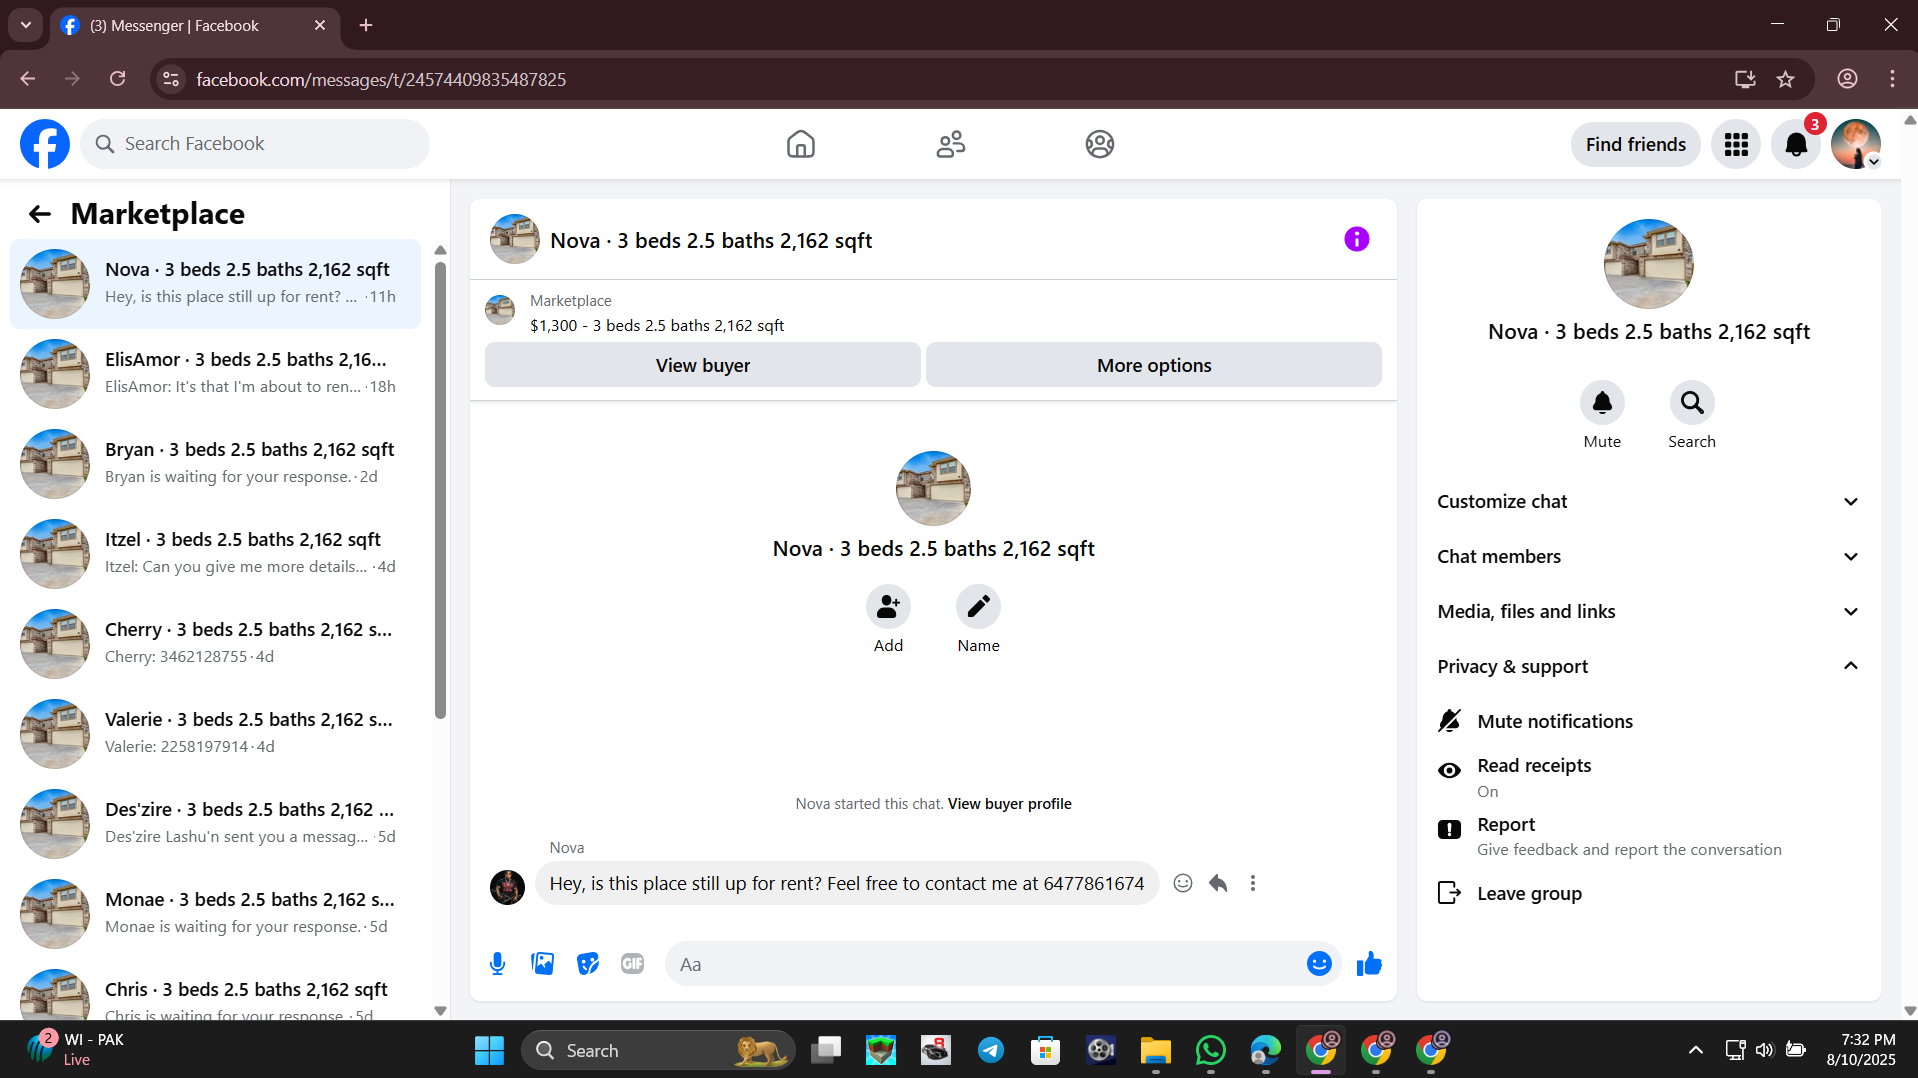1918x1078 pixels.
Task: Open the View buyer profile link
Action: (x=1009, y=804)
